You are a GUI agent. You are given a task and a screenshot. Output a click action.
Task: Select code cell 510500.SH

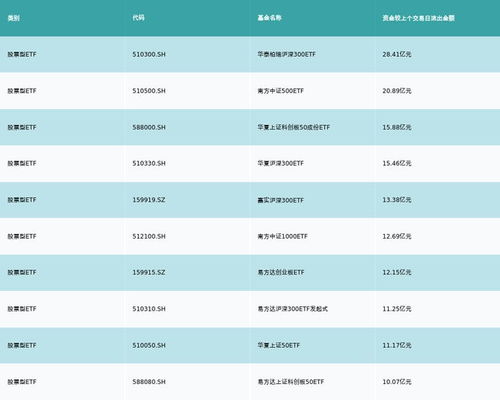[x=149, y=91]
